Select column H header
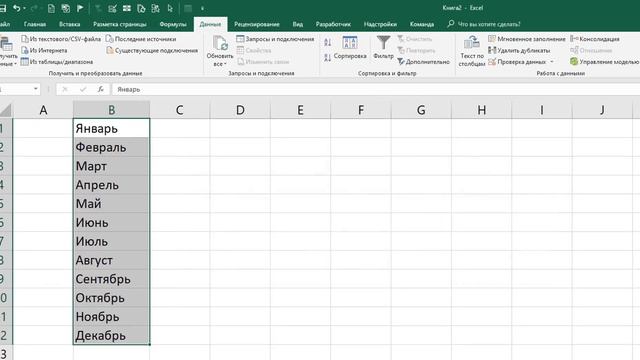The height and width of the screenshot is (360, 640). [482, 110]
